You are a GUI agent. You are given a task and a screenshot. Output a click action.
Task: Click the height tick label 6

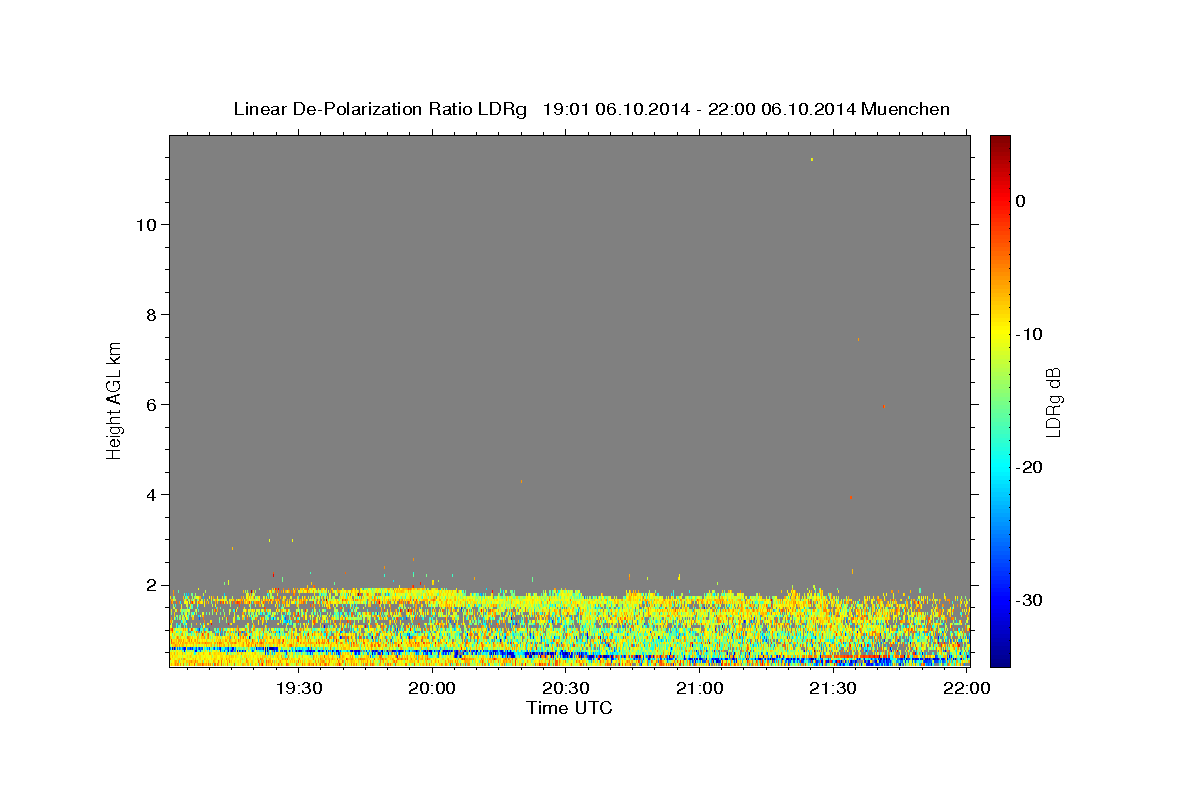[151, 405]
